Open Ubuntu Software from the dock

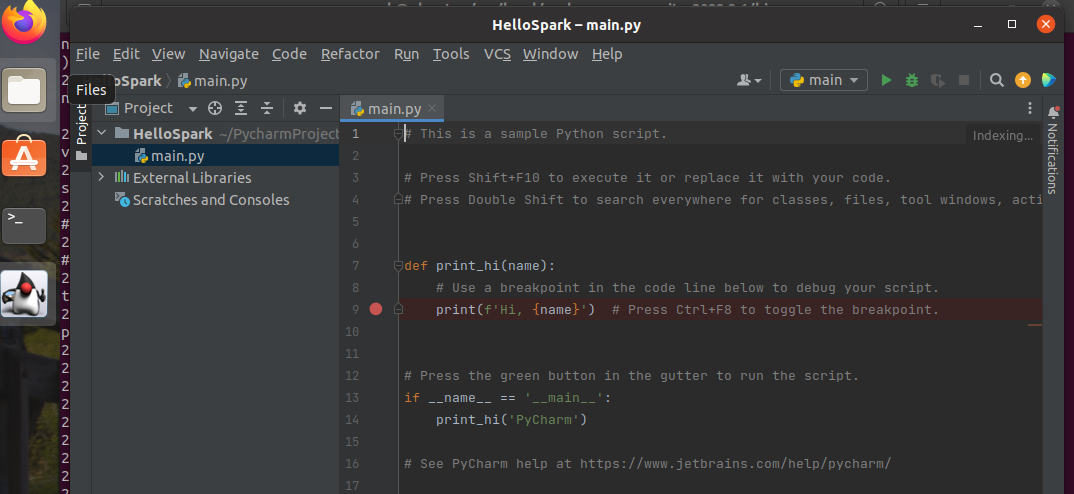[x=25, y=158]
